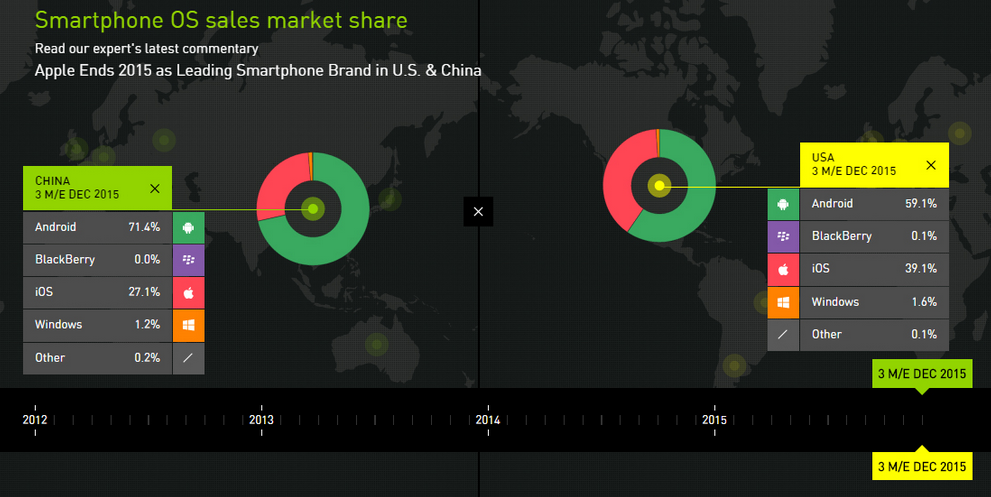Click the green 3 M/E DEC 2015 timeline handle

coord(922,374)
